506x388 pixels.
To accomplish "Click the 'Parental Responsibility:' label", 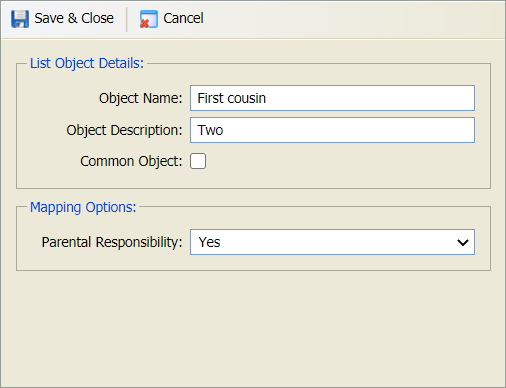I will click(112, 242).
